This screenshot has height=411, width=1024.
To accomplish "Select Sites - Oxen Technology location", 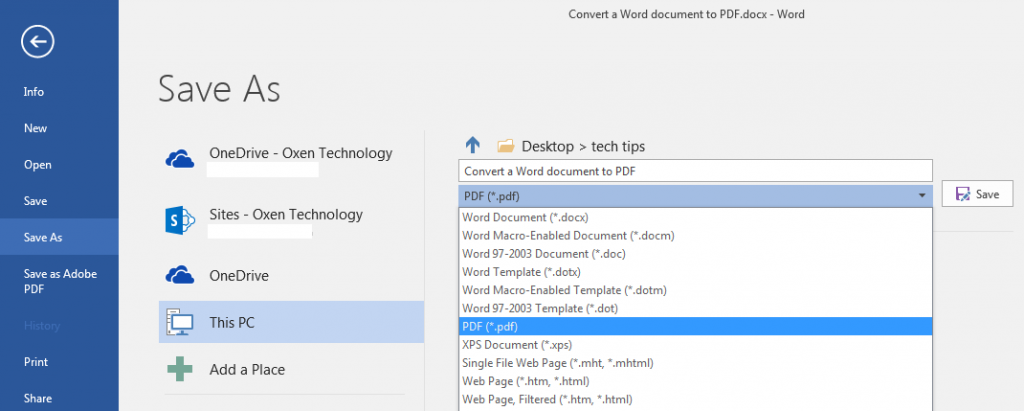I will coord(291,220).
